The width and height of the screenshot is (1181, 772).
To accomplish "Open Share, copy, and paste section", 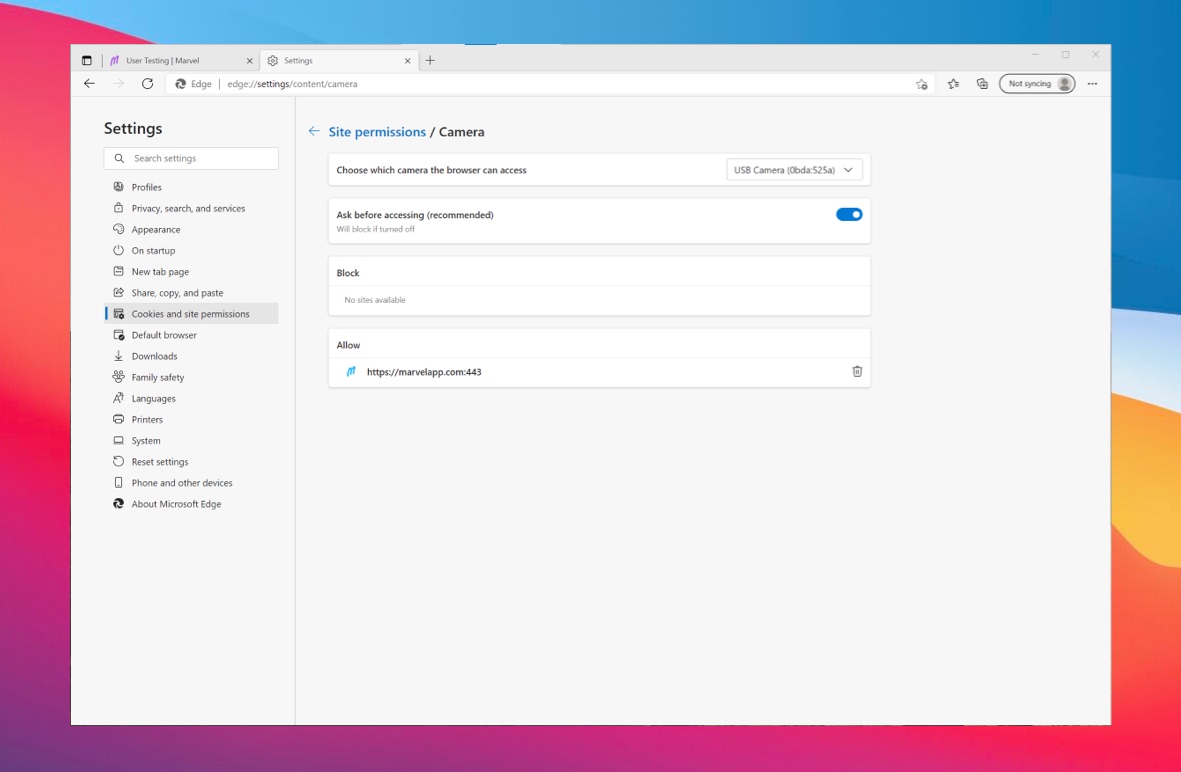I will pos(191,292).
